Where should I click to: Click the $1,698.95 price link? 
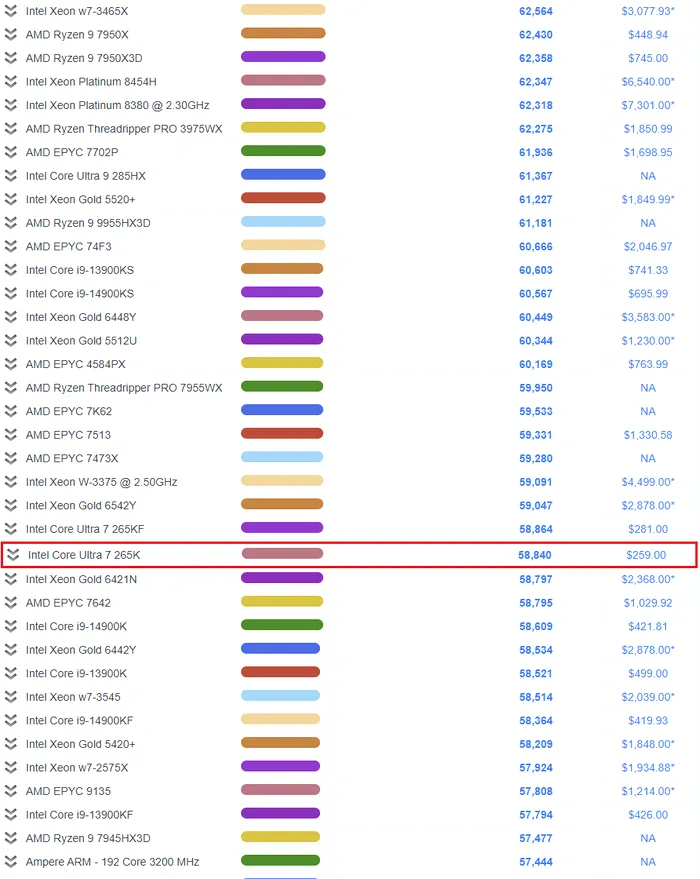tap(648, 152)
